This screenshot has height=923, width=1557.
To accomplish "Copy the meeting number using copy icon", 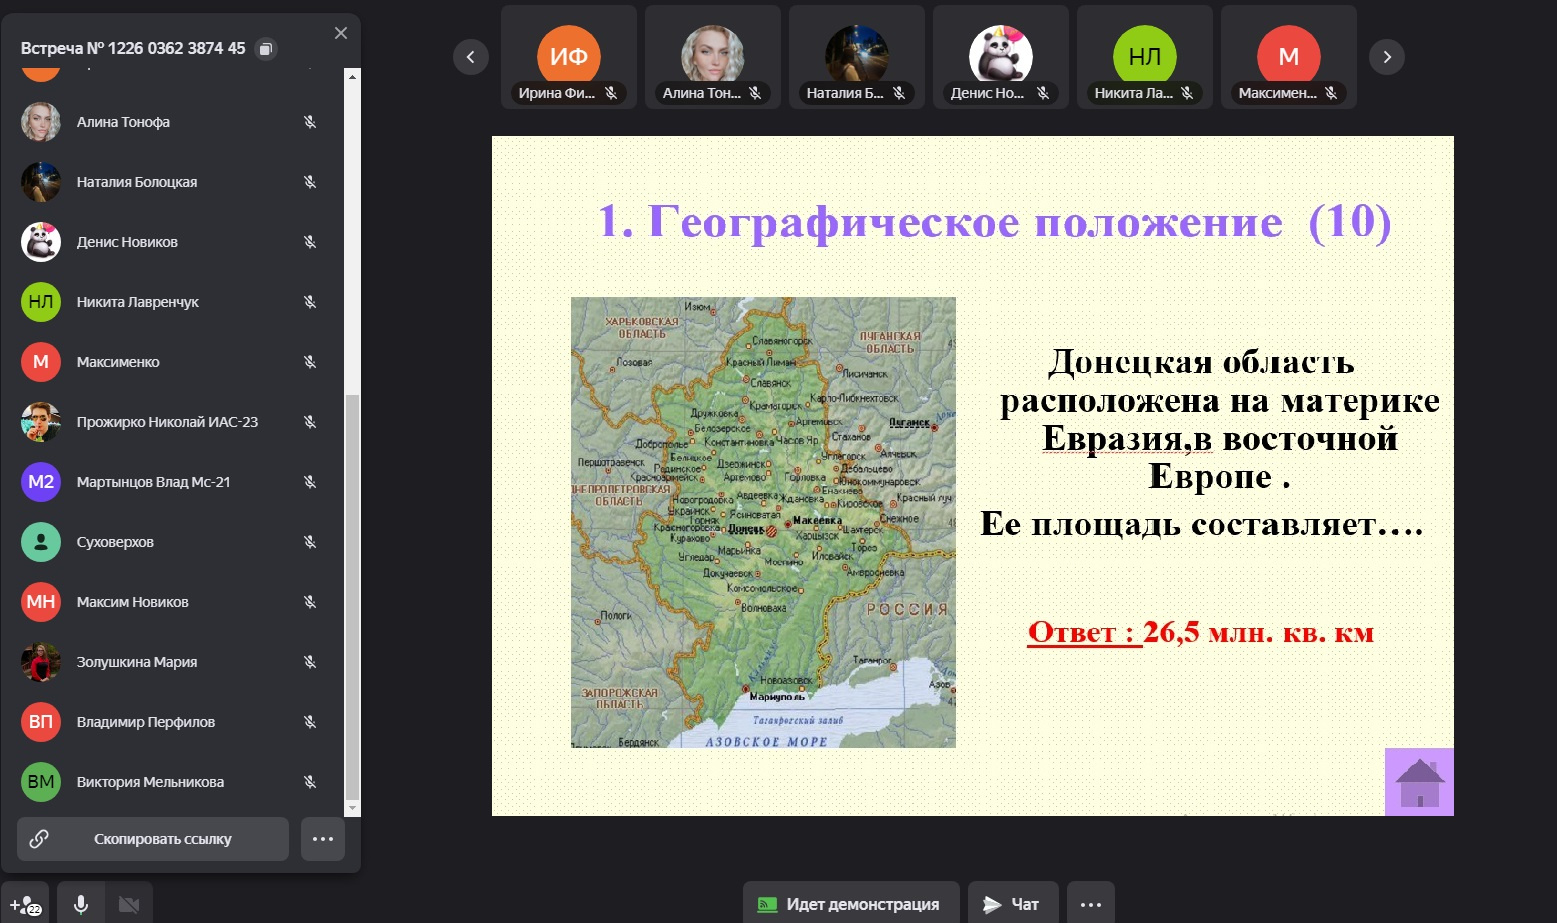I will [265, 49].
